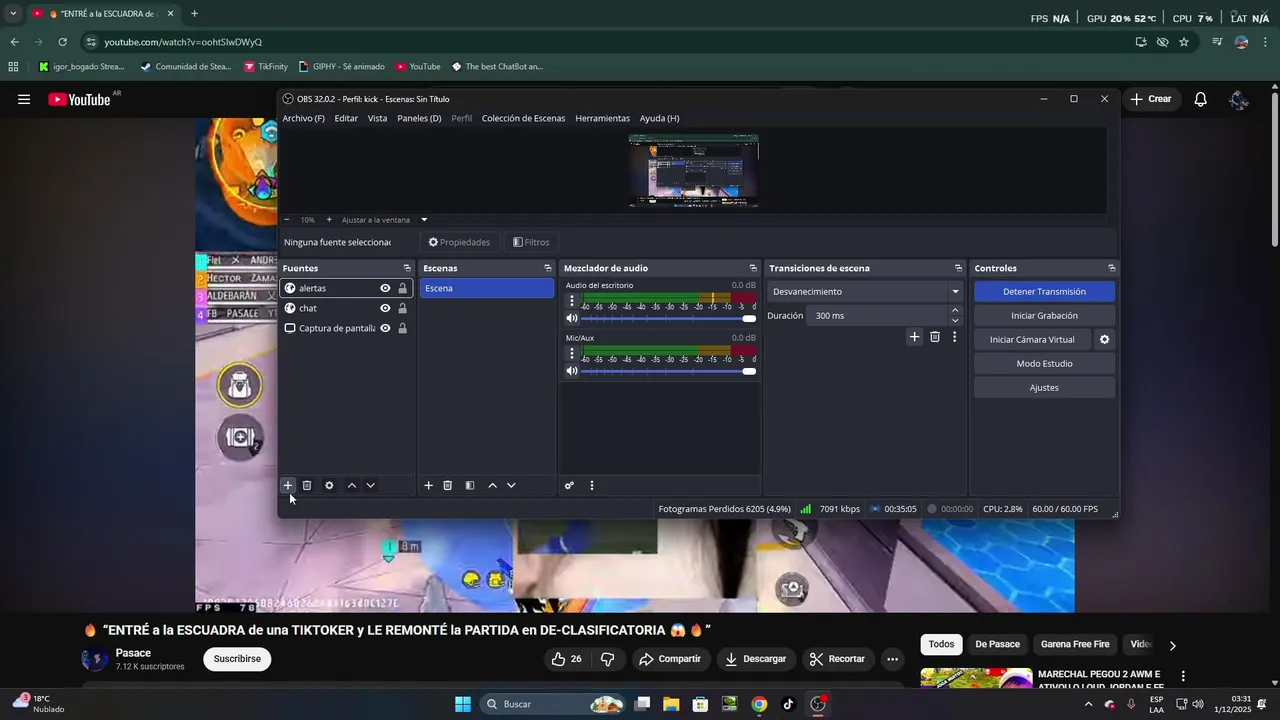The image size is (1280, 720).
Task: Open Chrome tab search dropdown arrow
Action: tap(13, 14)
